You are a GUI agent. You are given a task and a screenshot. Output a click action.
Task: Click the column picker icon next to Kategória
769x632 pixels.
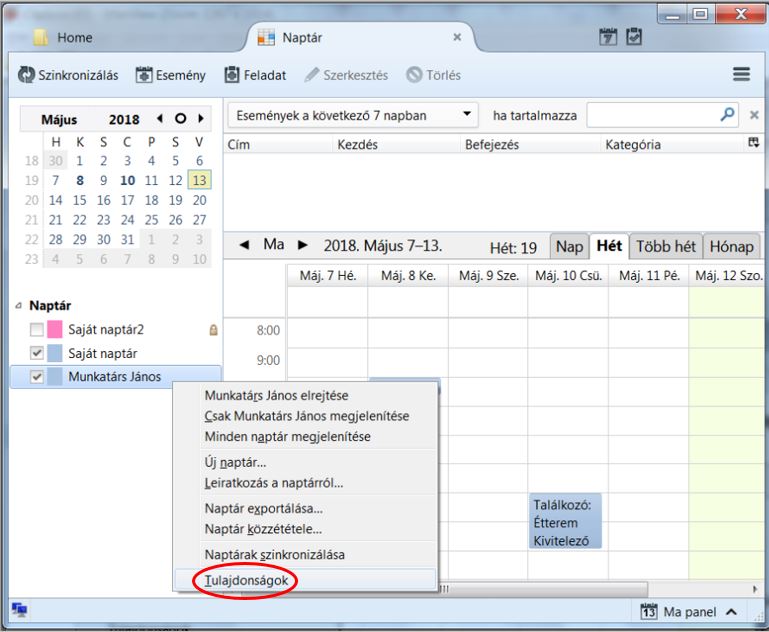coord(753,144)
